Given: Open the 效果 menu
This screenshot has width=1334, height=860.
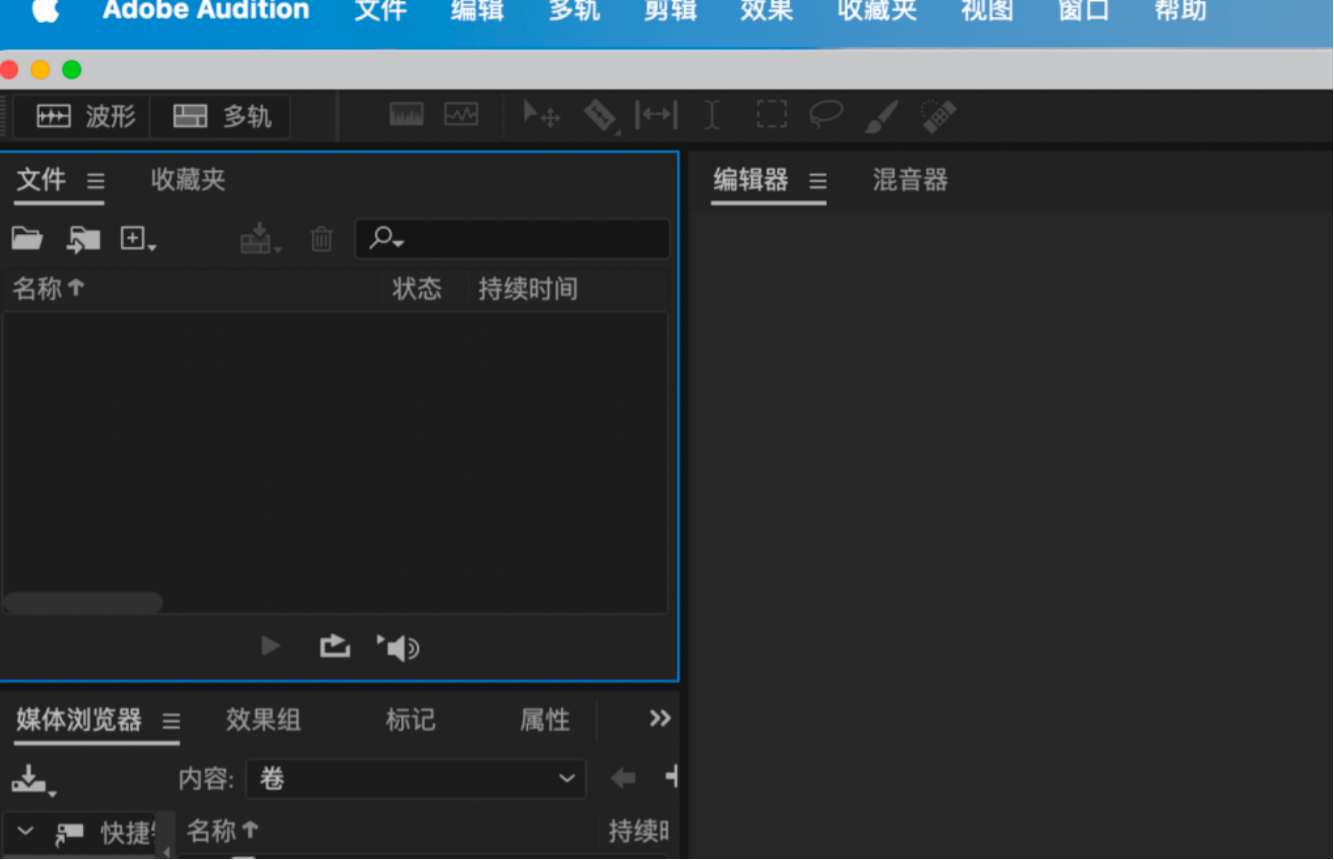Looking at the screenshot, I should pyautogui.click(x=766, y=11).
